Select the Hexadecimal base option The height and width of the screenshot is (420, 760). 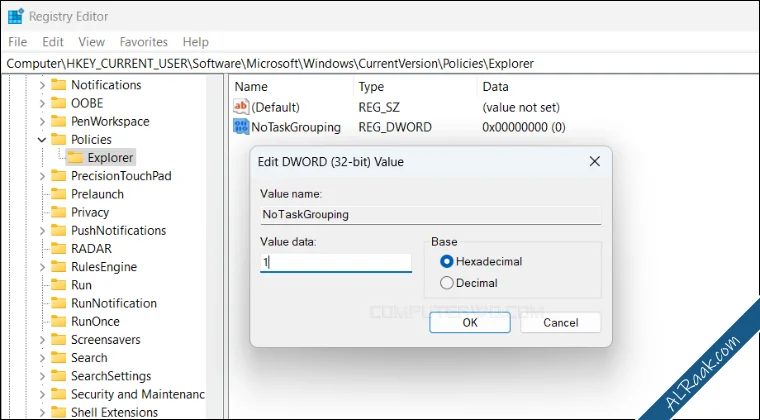pos(481,262)
